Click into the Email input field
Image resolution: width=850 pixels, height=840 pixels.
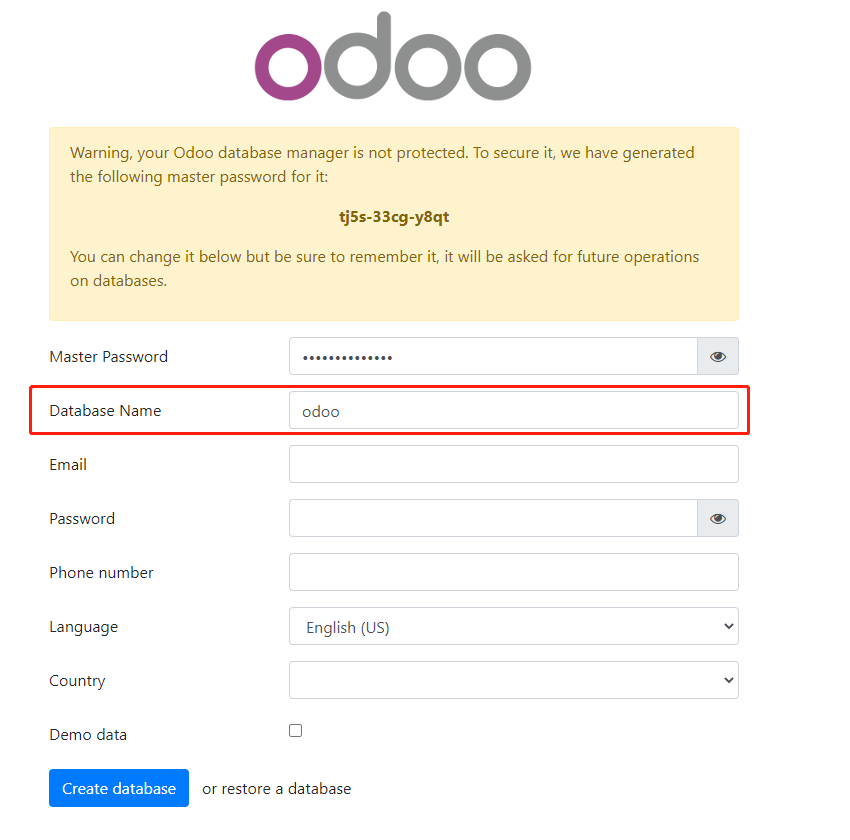point(513,464)
